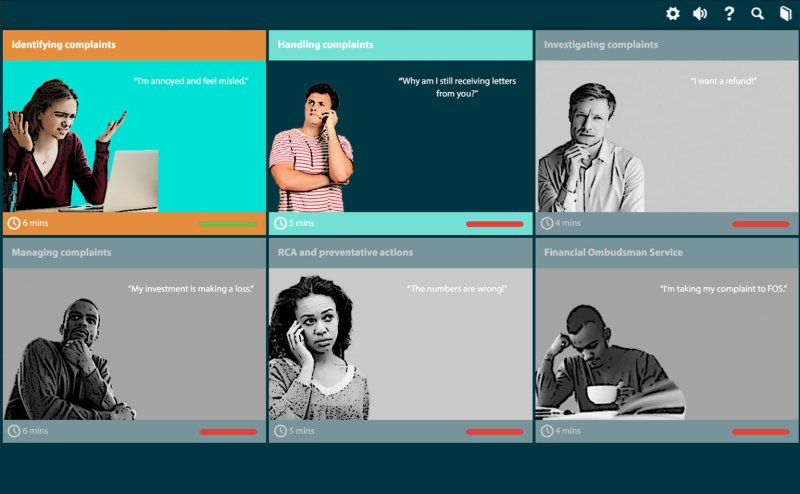Click the man with coffee cup image
This screenshot has width=800, height=494.
(610, 362)
